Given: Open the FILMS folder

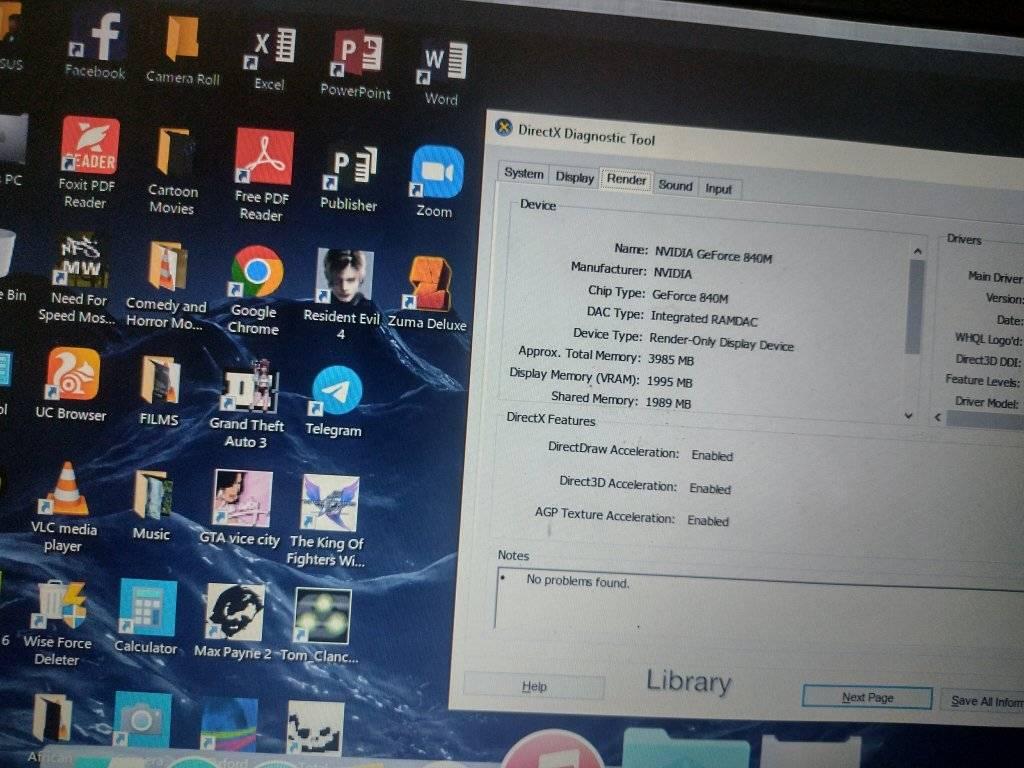Looking at the screenshot, I should click(159, 391).
